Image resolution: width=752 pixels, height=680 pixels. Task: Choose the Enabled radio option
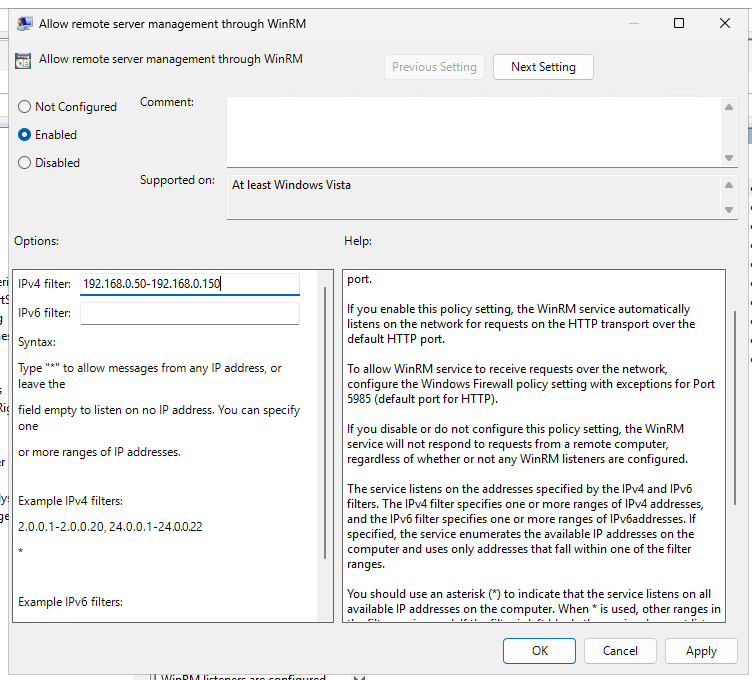[x=25, y=135]
